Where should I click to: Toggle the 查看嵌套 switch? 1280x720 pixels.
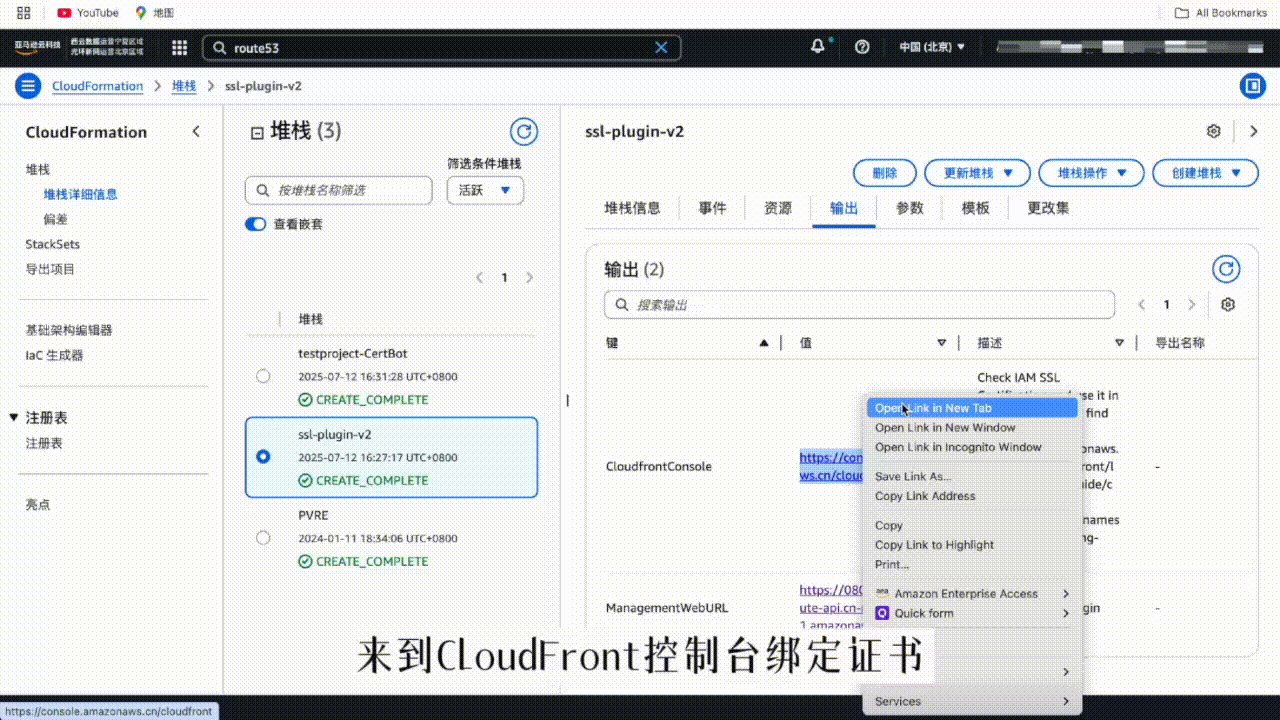tap(255, 224)
